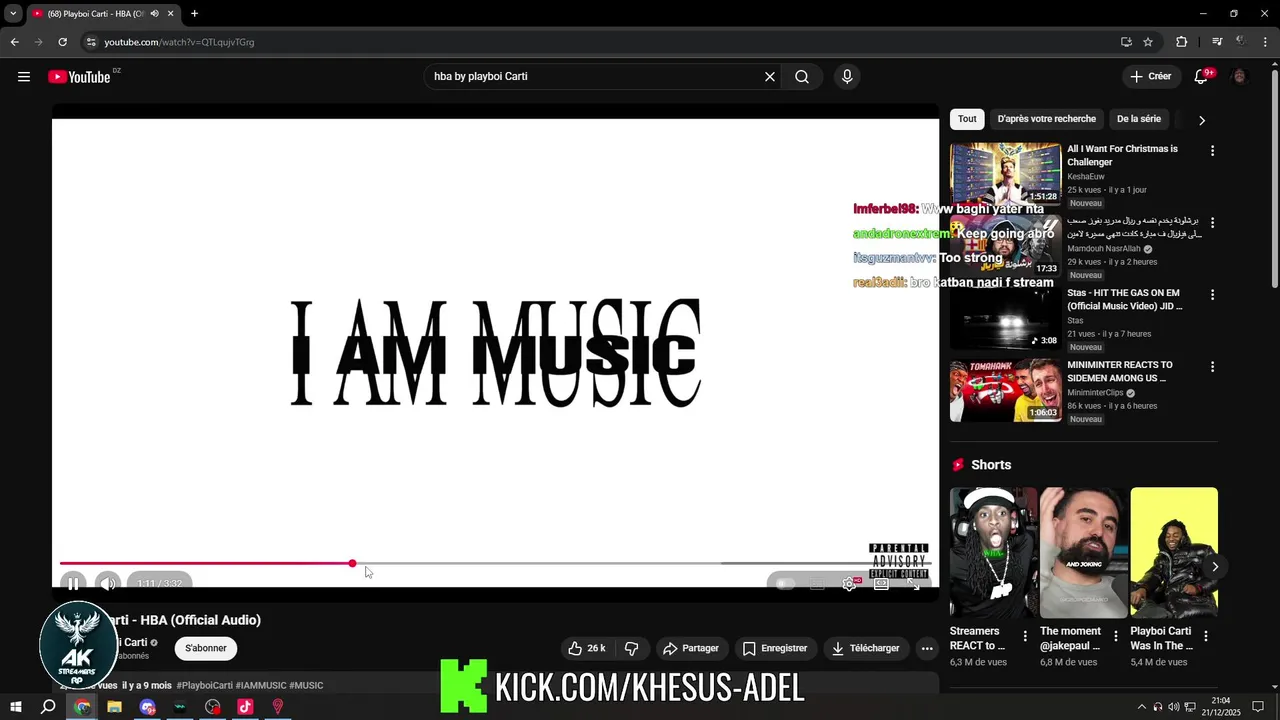Click the S'abonner button
Image resolution: width=1280 pixels, height=720 pixels.
coord(205,648)
